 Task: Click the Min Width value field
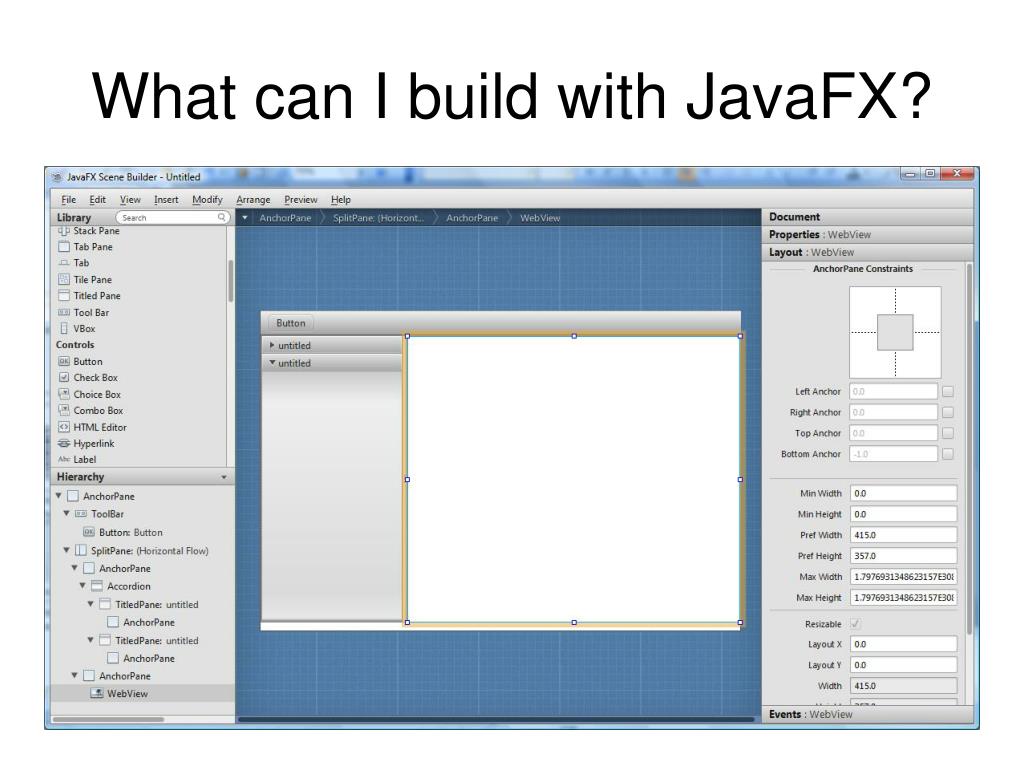coord(903,493)
